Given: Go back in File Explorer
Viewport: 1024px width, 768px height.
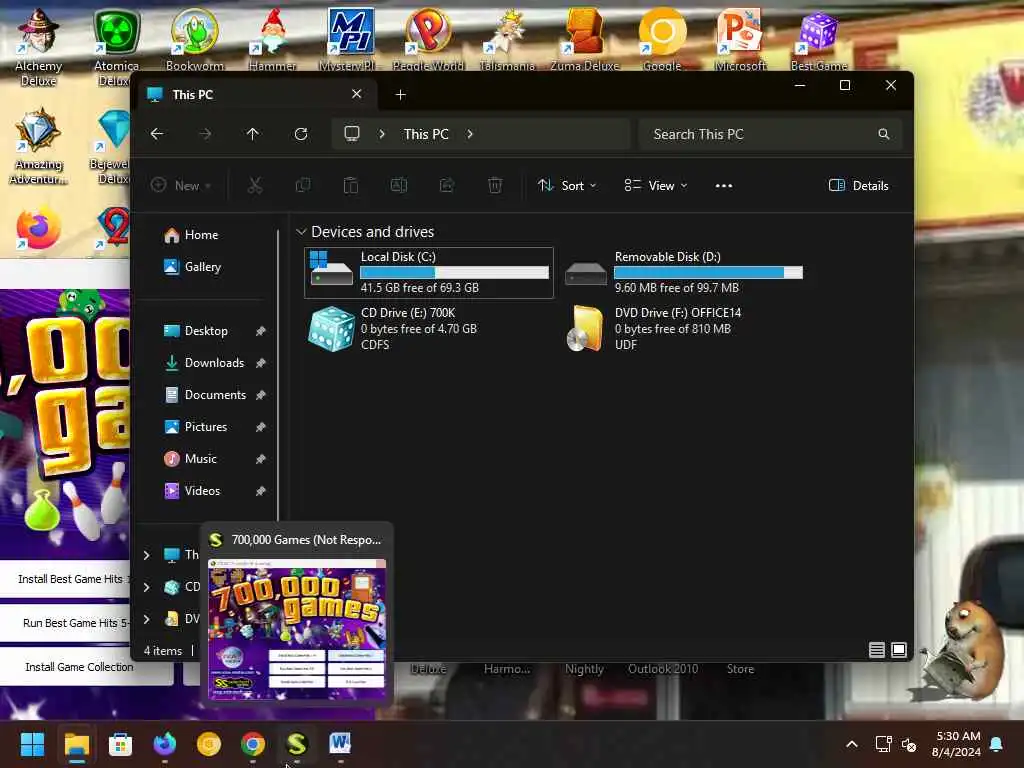Looking at the screenshot, I should click(157, 134).
